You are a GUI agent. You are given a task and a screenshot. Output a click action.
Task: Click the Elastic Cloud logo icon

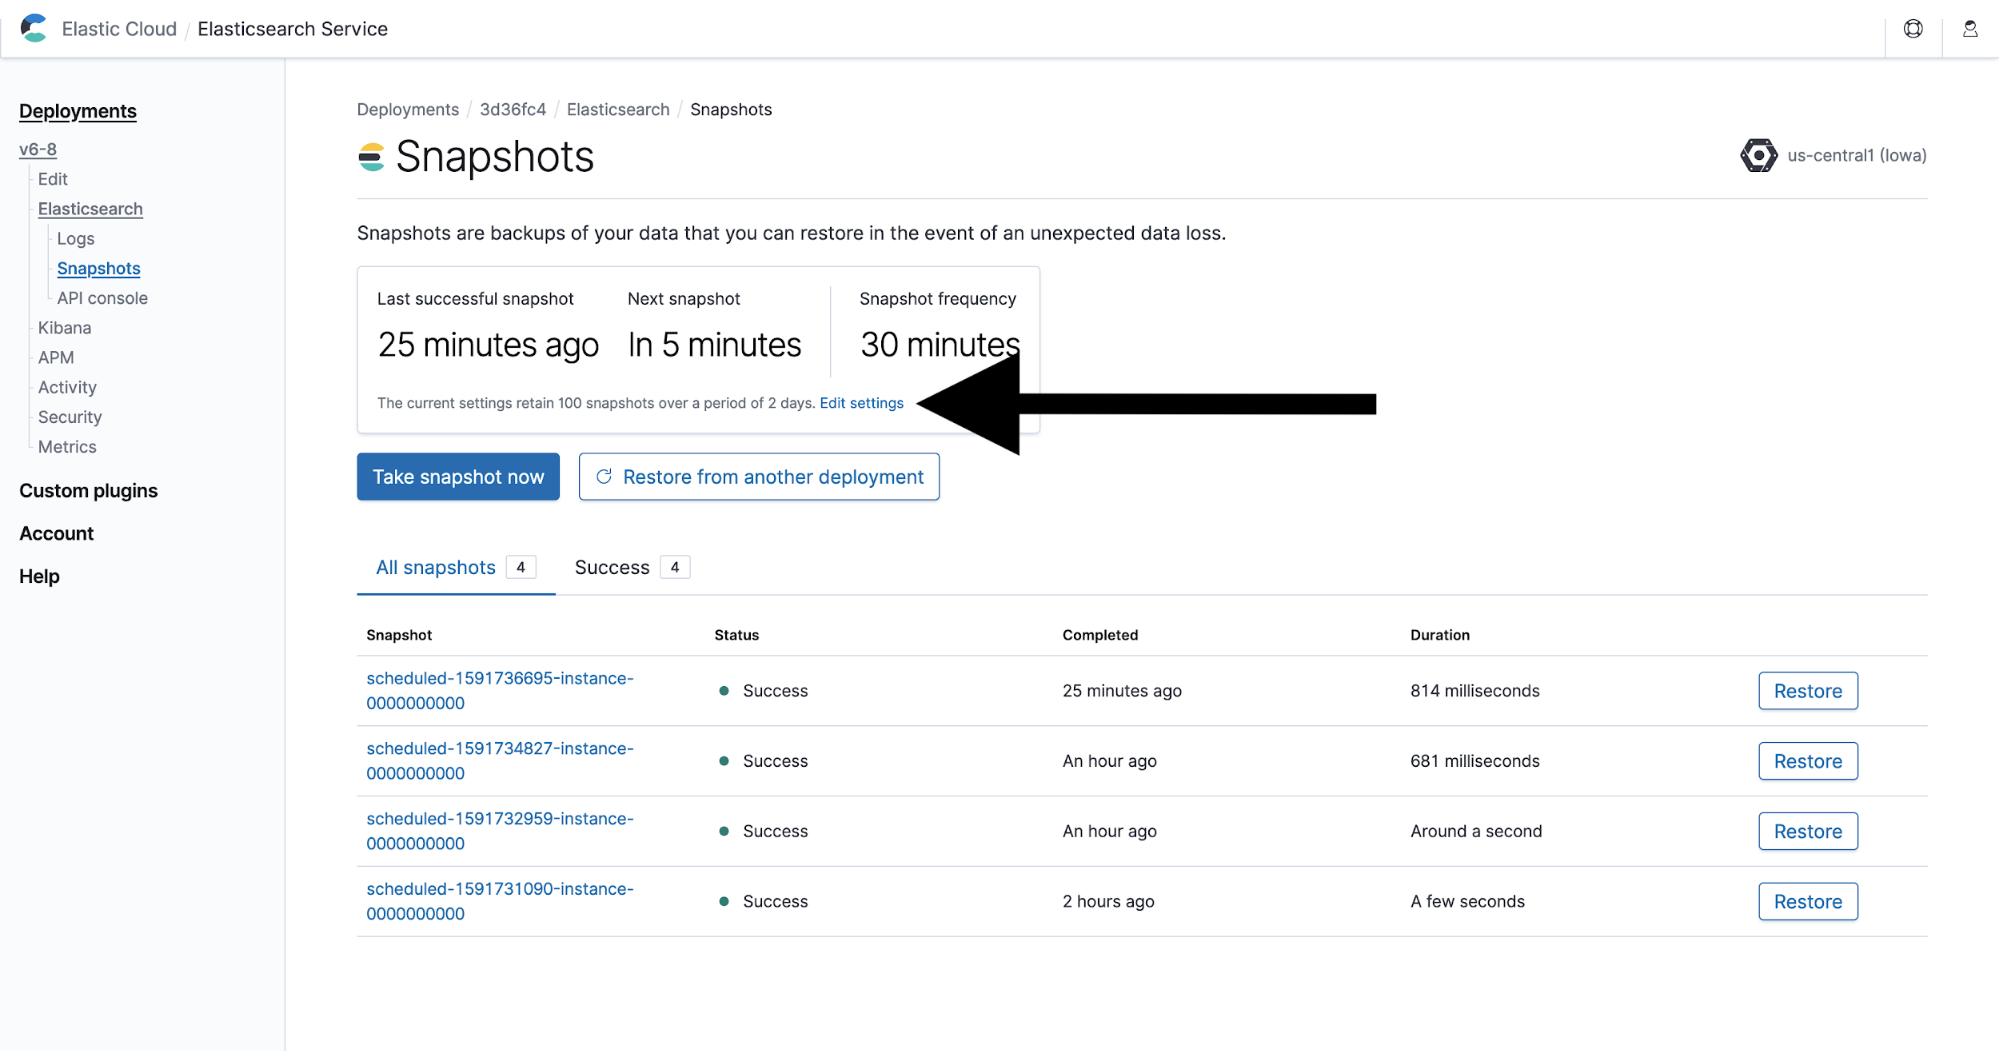[x=34, y=28]
